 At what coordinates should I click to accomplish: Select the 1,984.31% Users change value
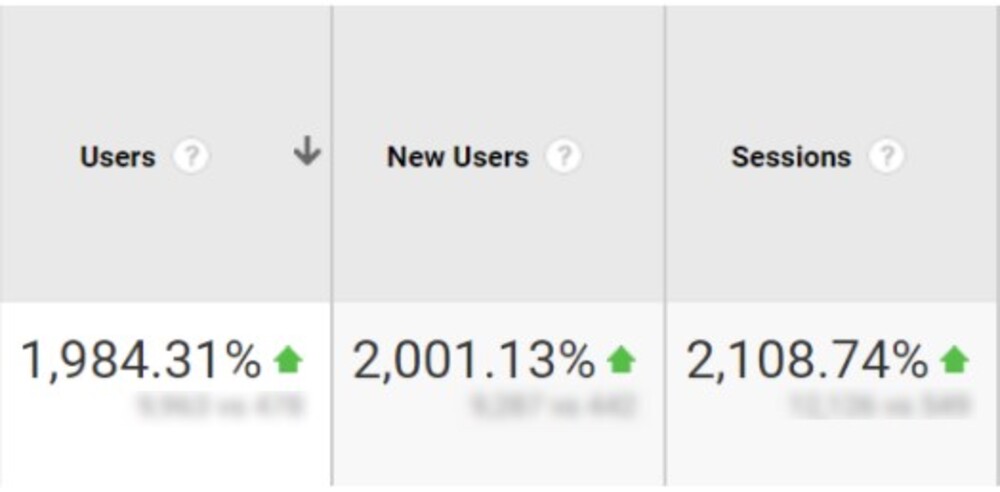pos(142,361)
